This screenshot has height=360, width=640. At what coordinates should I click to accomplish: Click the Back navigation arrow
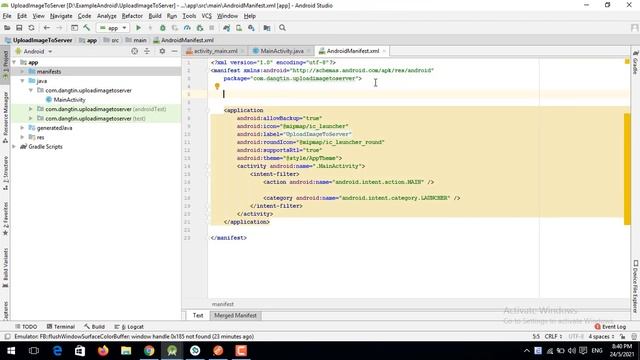(47, 28)
